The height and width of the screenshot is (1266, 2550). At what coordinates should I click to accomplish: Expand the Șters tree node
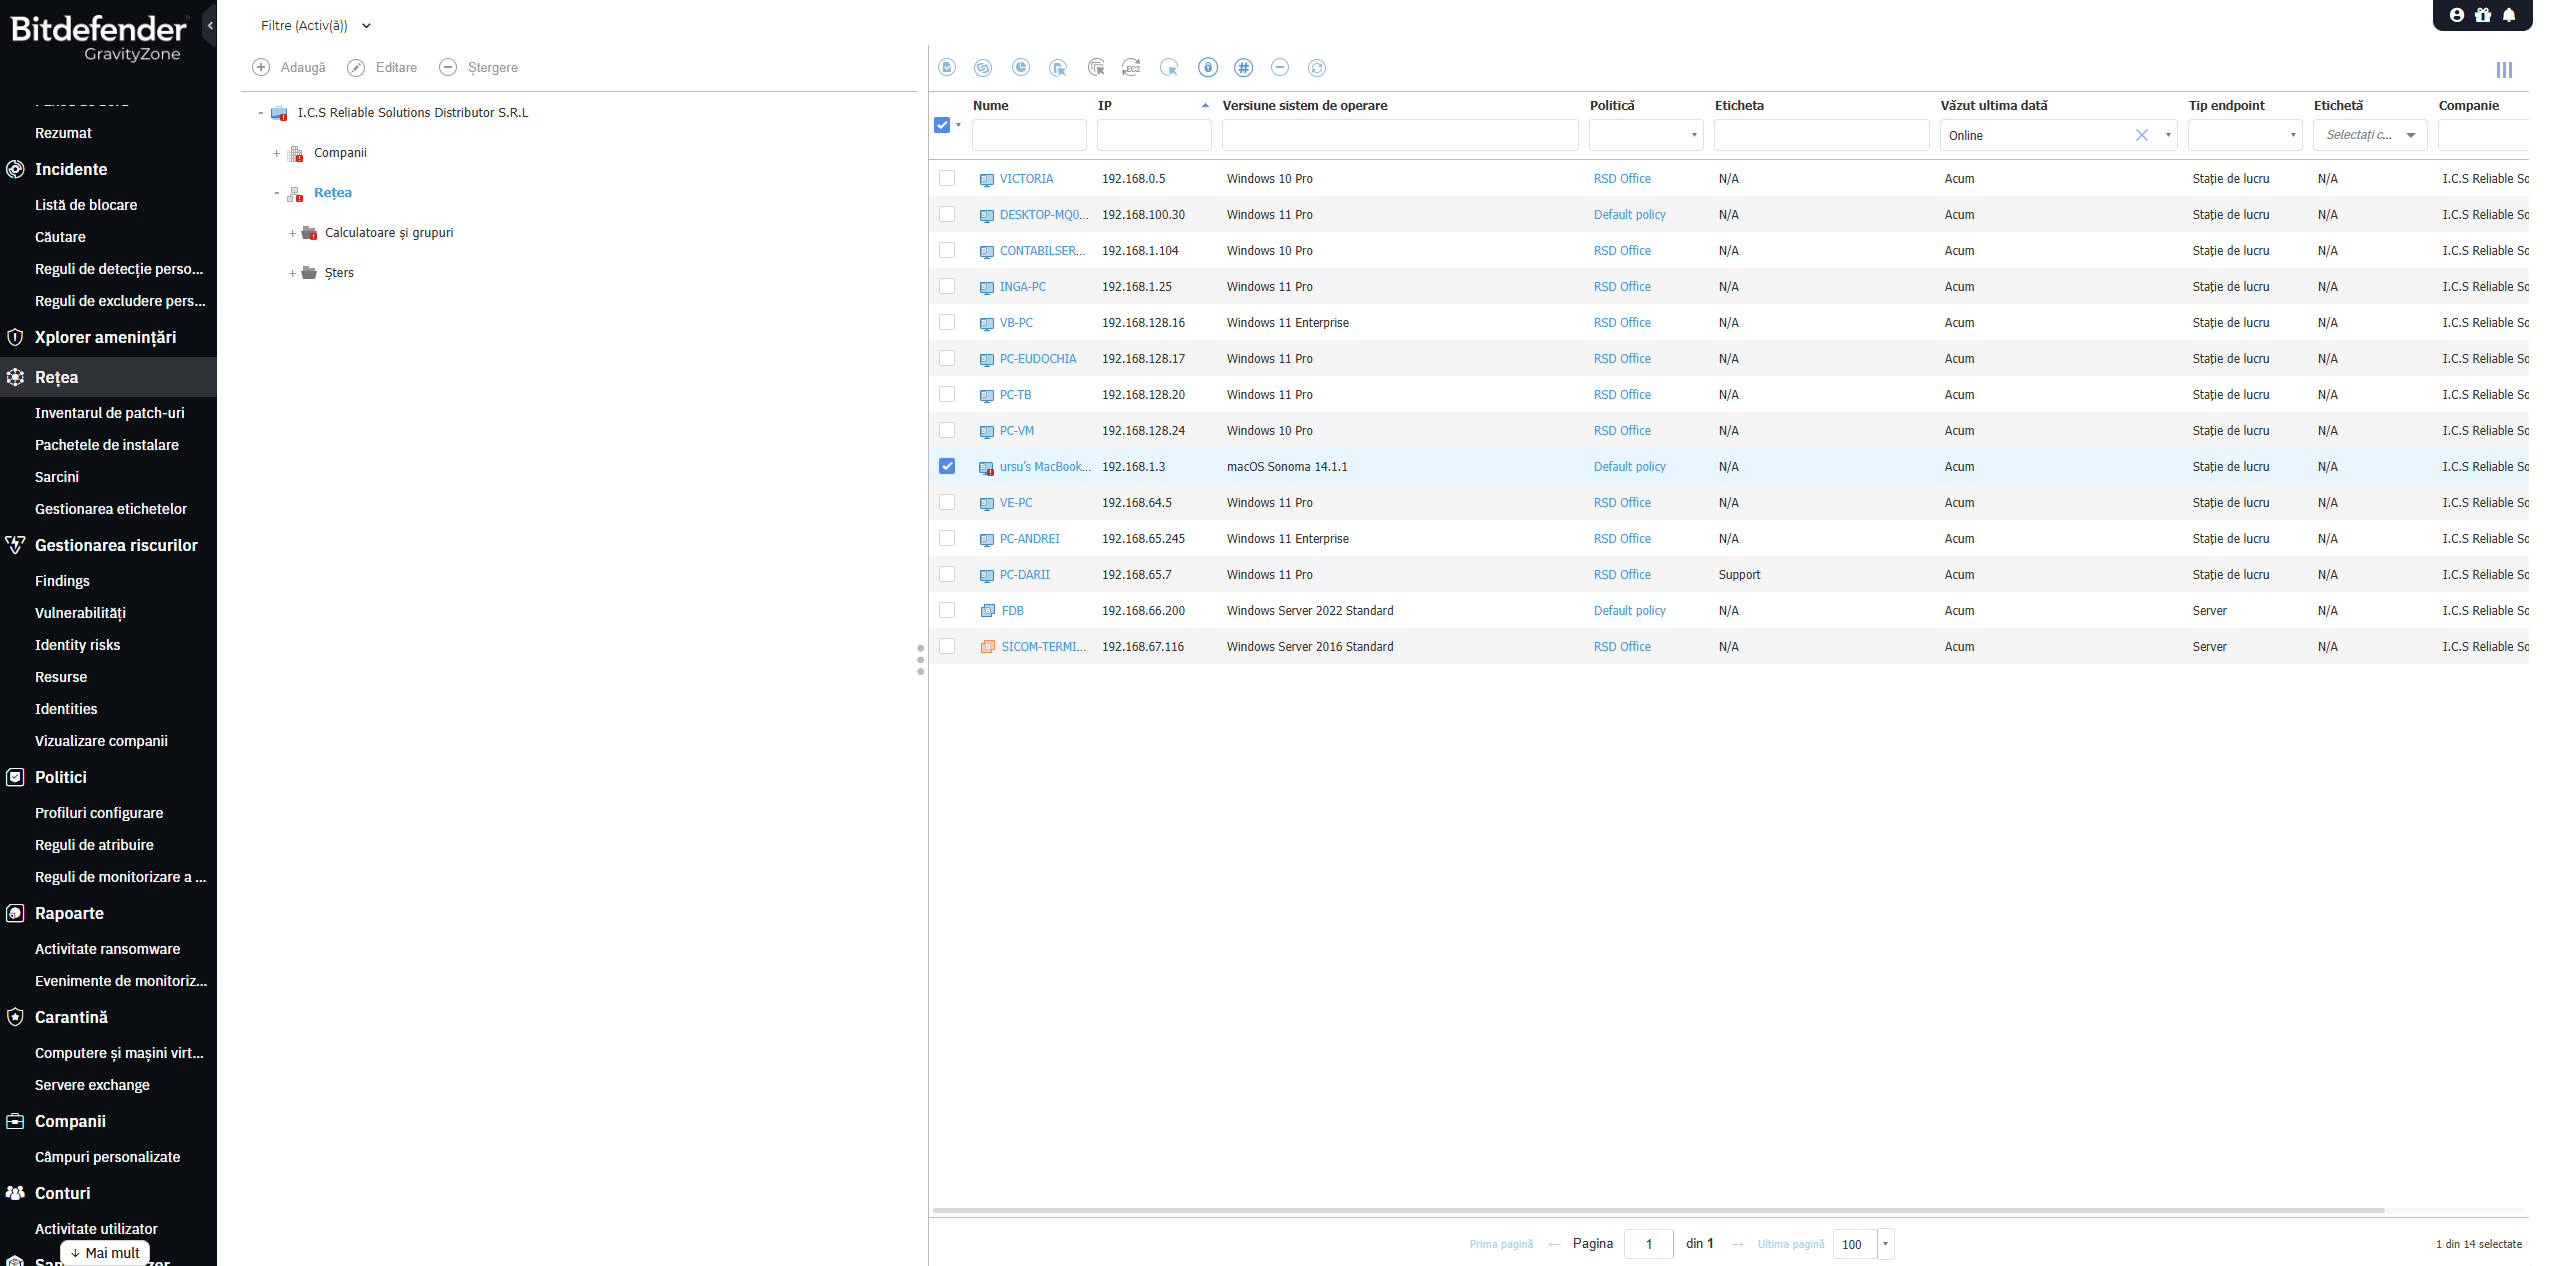[292, 273]
